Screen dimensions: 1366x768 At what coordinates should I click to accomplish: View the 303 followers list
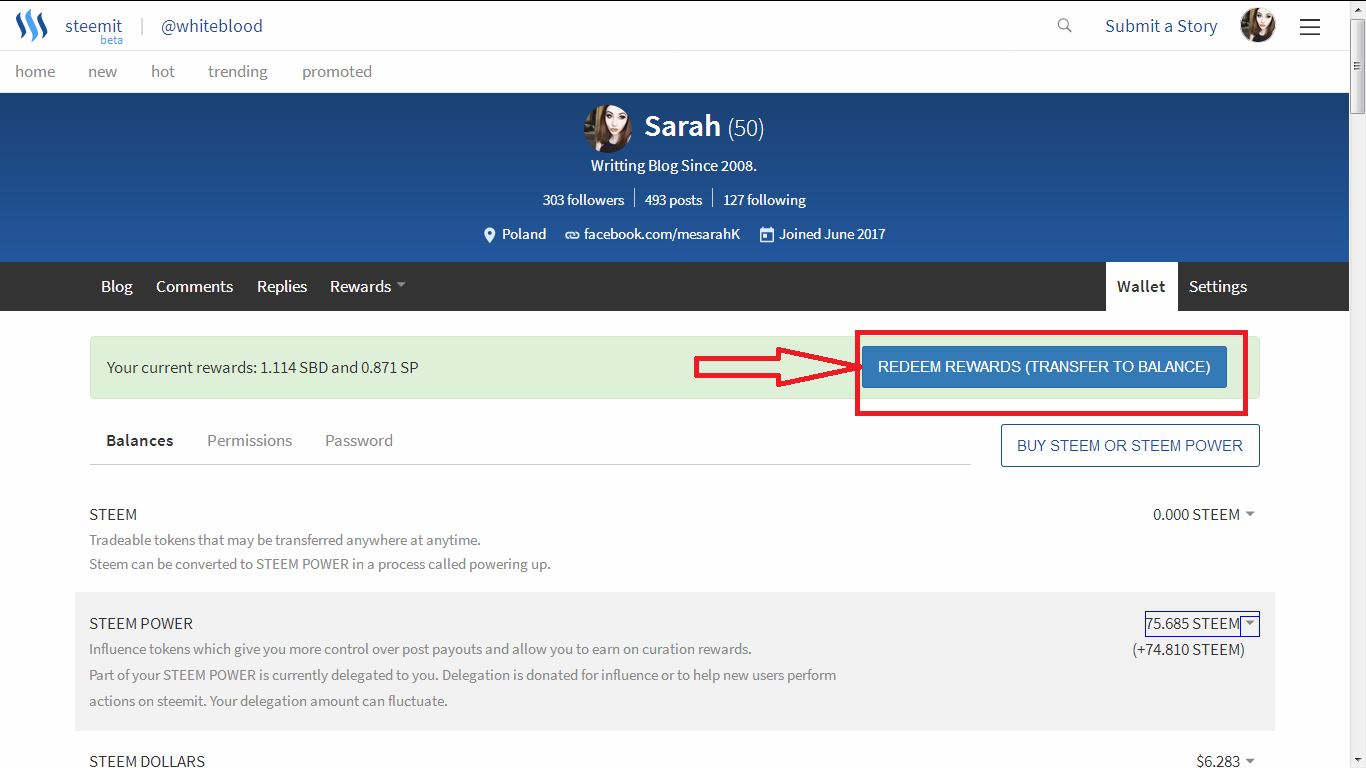click(x=583, y=200)
